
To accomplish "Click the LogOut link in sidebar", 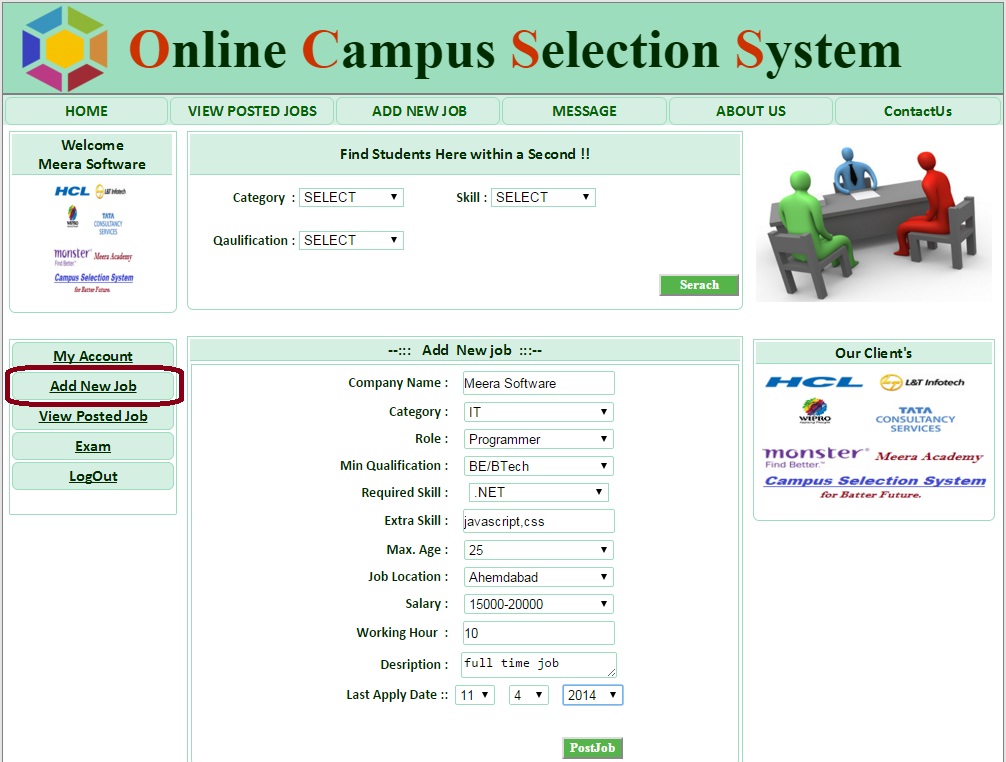I will coord(93,476).
